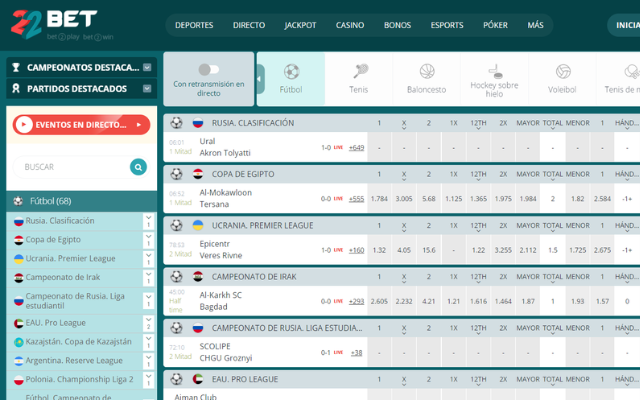Toggle Con retransmisión en directo switch
The image size is (640, 400).
(209, 69)
